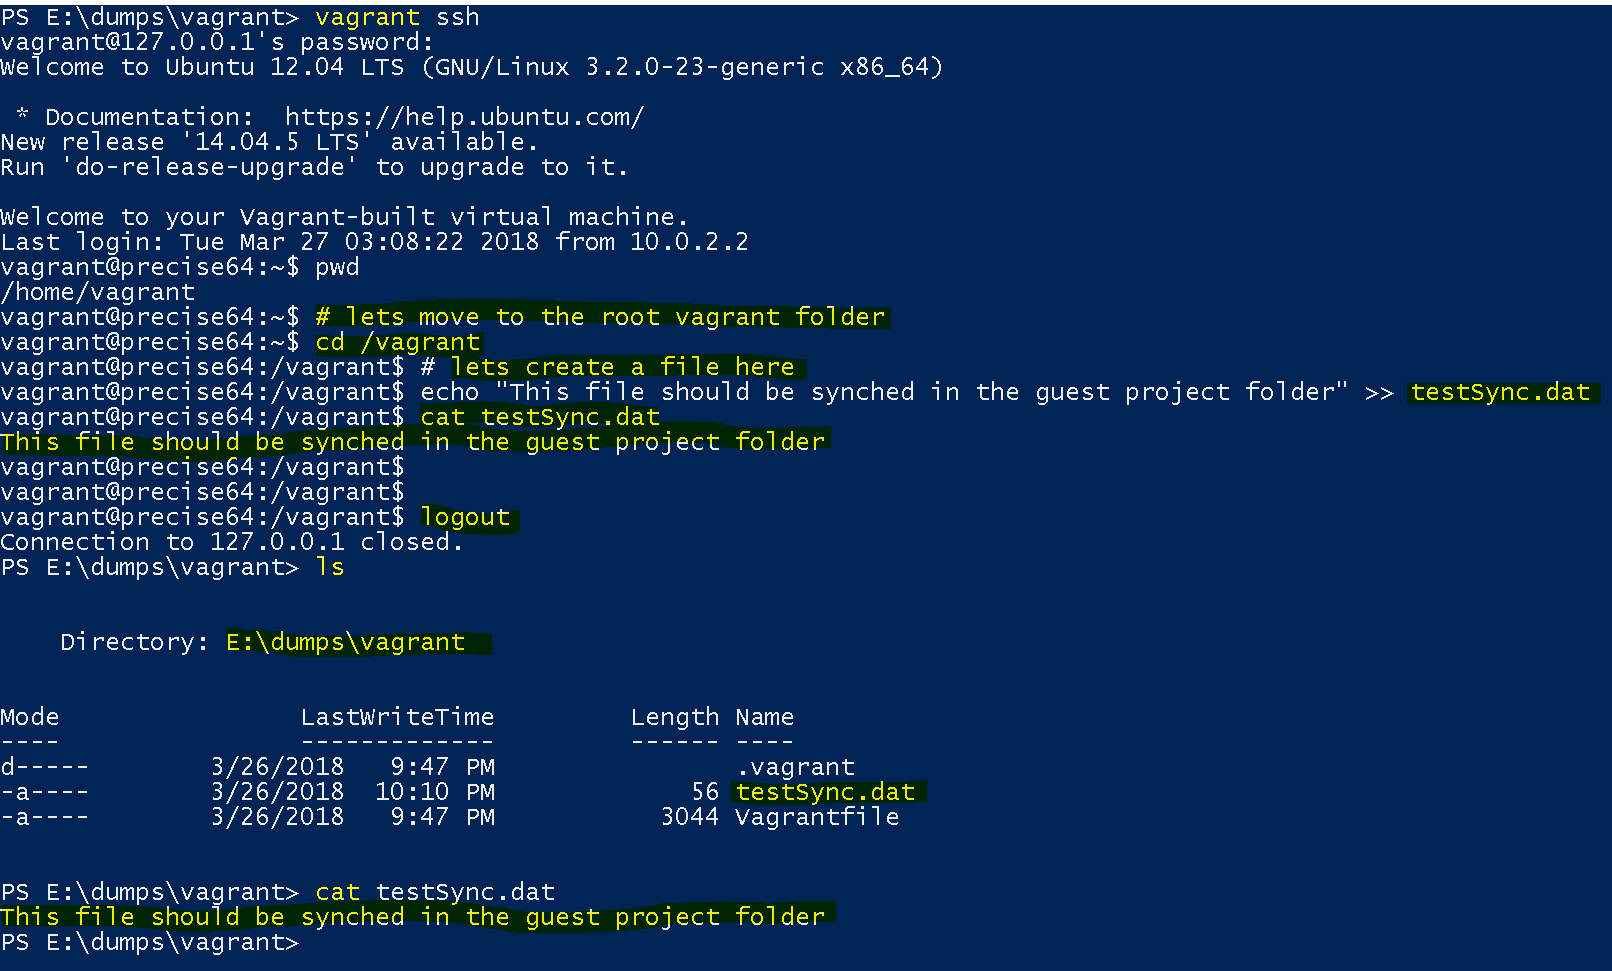This screenshot has width=1612, height=971.
Task: Click the '/home/vagrant' output line
Action: pyautogui.click(x=98, y=292)
